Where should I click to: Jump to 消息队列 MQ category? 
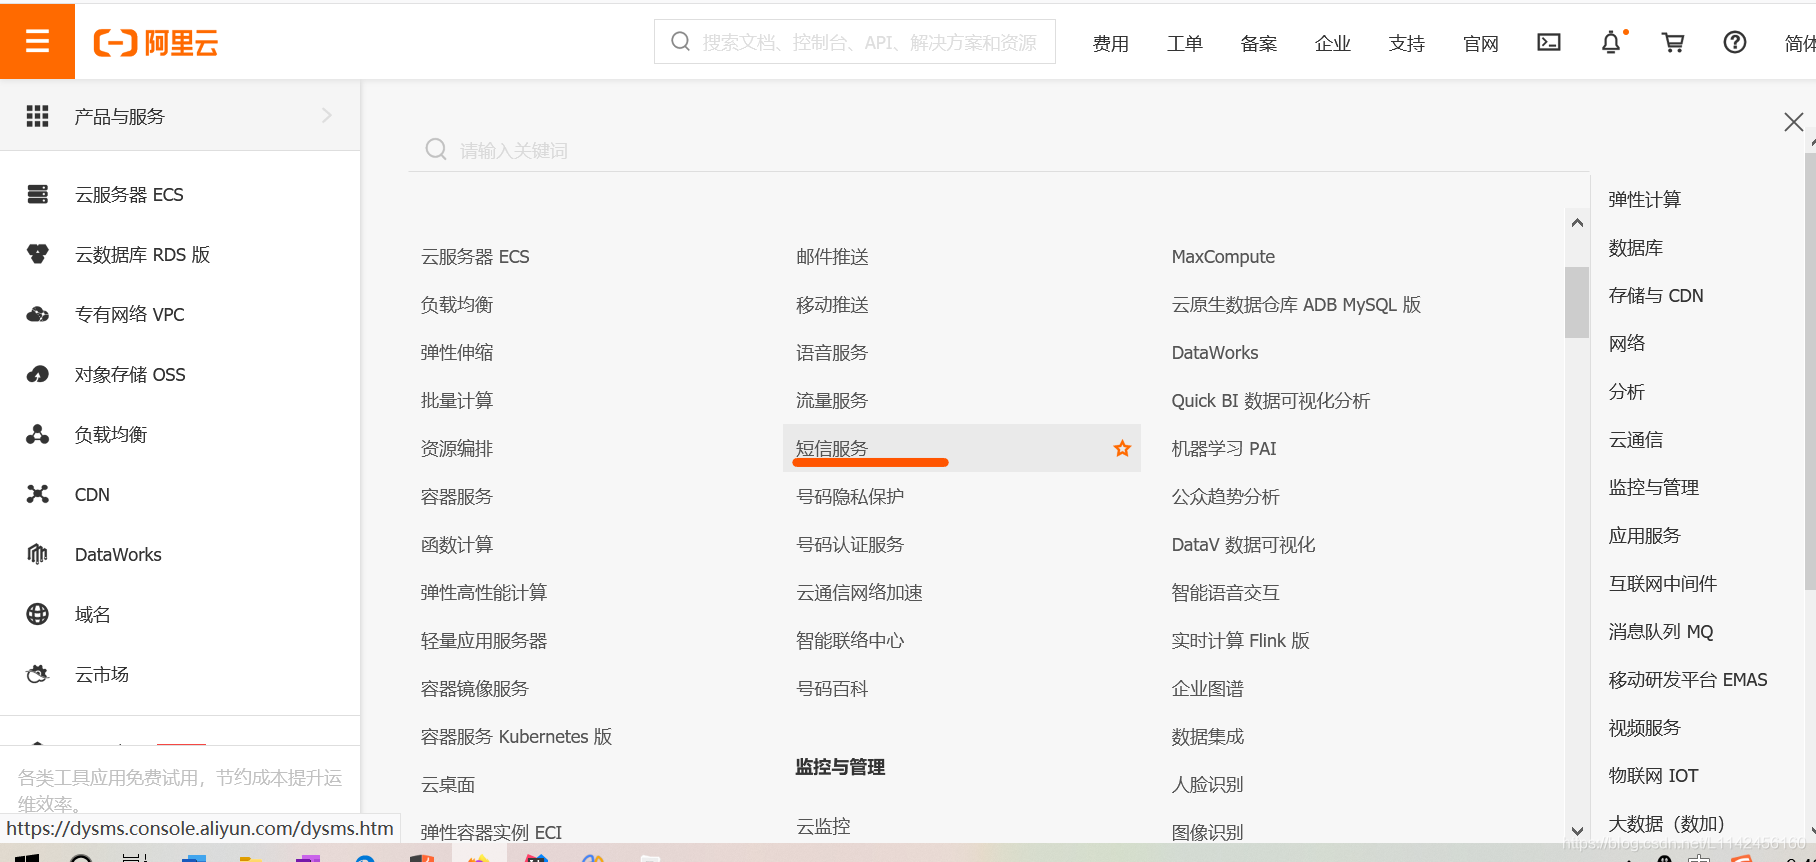pos(1661,631)
